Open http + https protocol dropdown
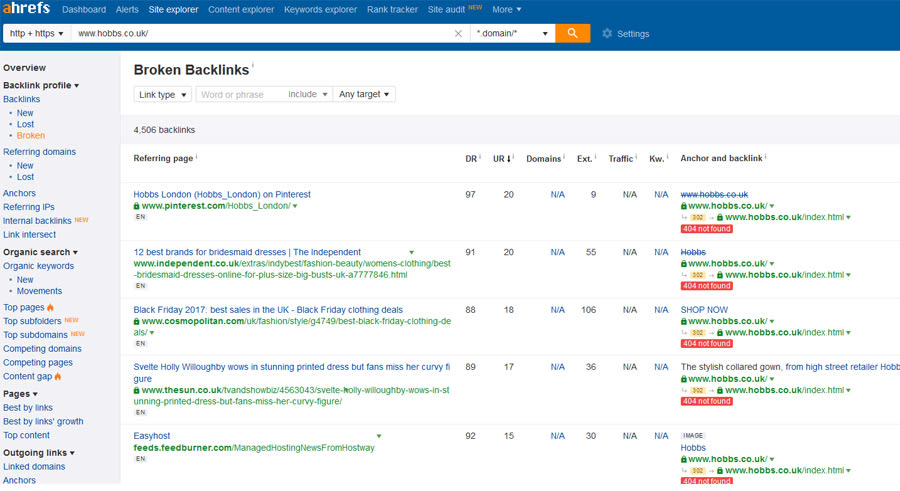The height and width of the screenshot is (491, 900). point(37,33)
